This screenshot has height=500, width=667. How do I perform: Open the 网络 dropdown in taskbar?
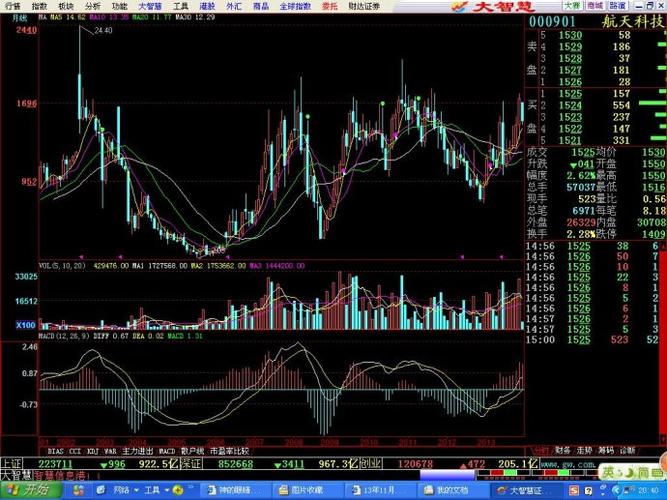(125, 490)
